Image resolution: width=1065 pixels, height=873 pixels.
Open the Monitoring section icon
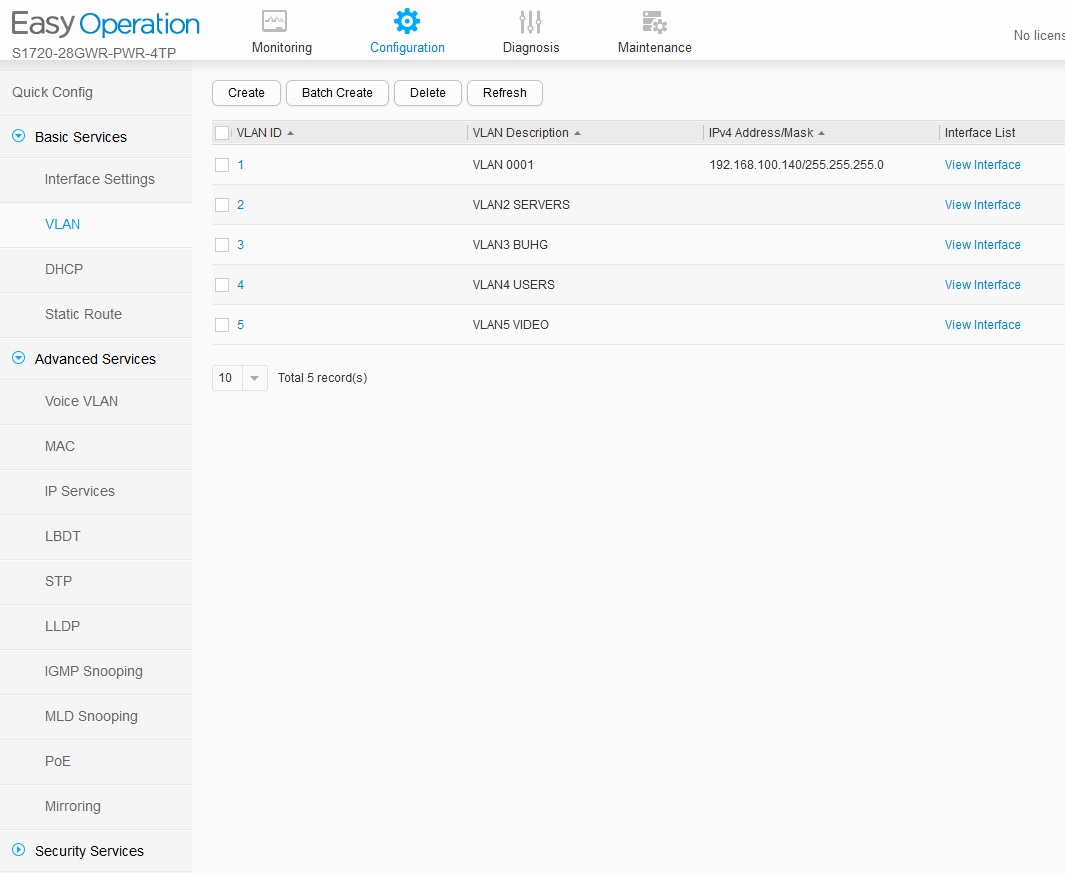pos(274,22)
